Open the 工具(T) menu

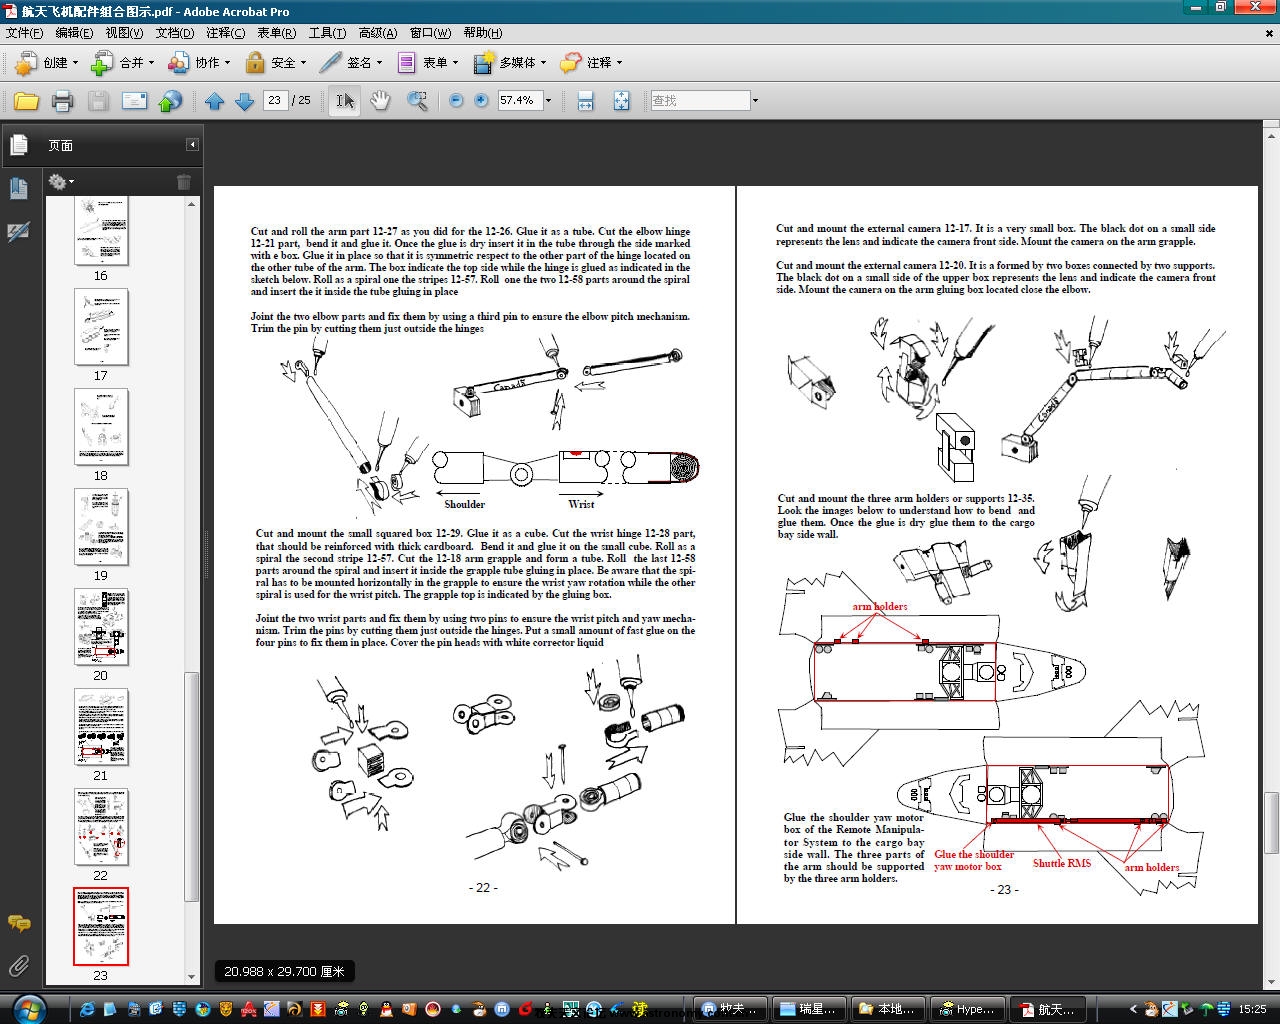(327, 33)
